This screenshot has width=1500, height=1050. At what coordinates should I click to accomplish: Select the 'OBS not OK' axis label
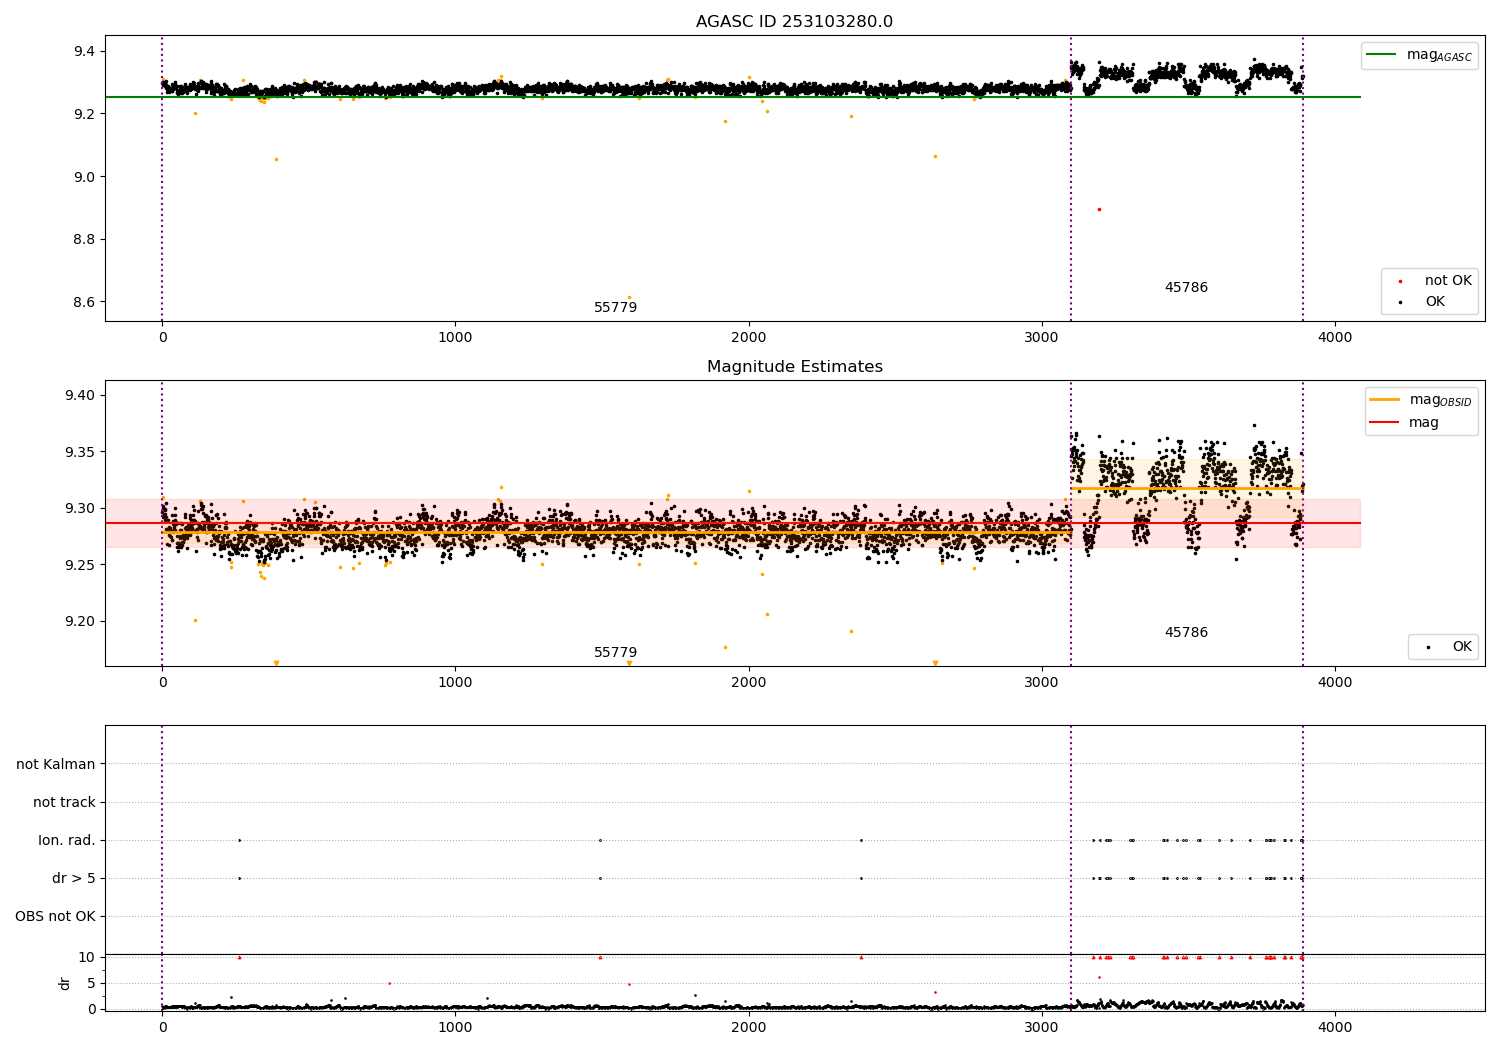click(x=55, y=917)
